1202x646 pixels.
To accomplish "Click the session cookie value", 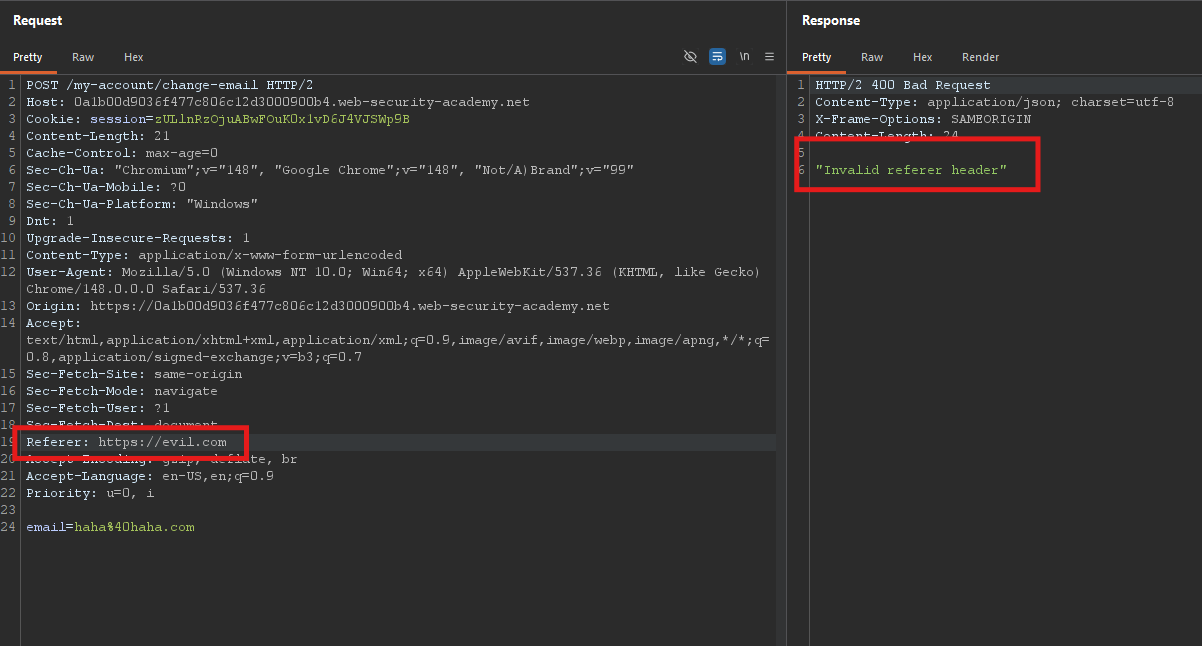I will 281,119.
